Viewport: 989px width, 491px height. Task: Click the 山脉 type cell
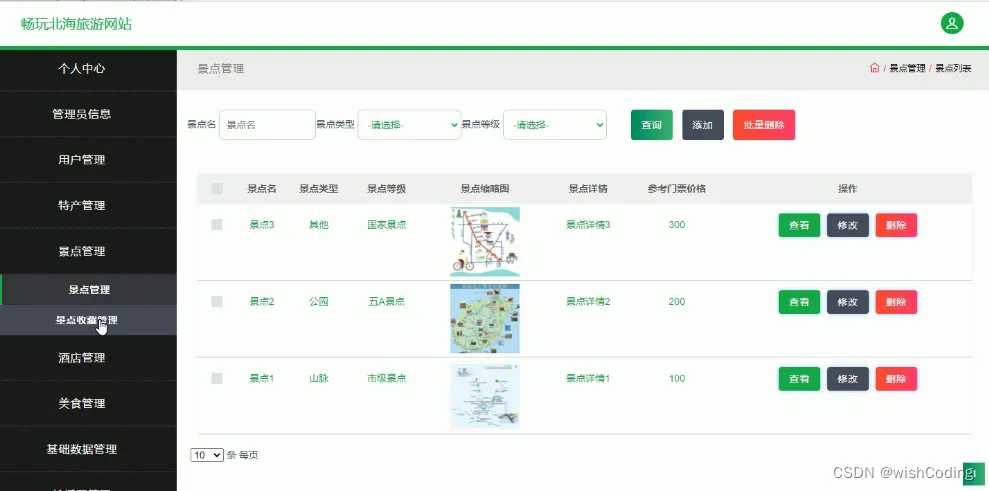319,379
